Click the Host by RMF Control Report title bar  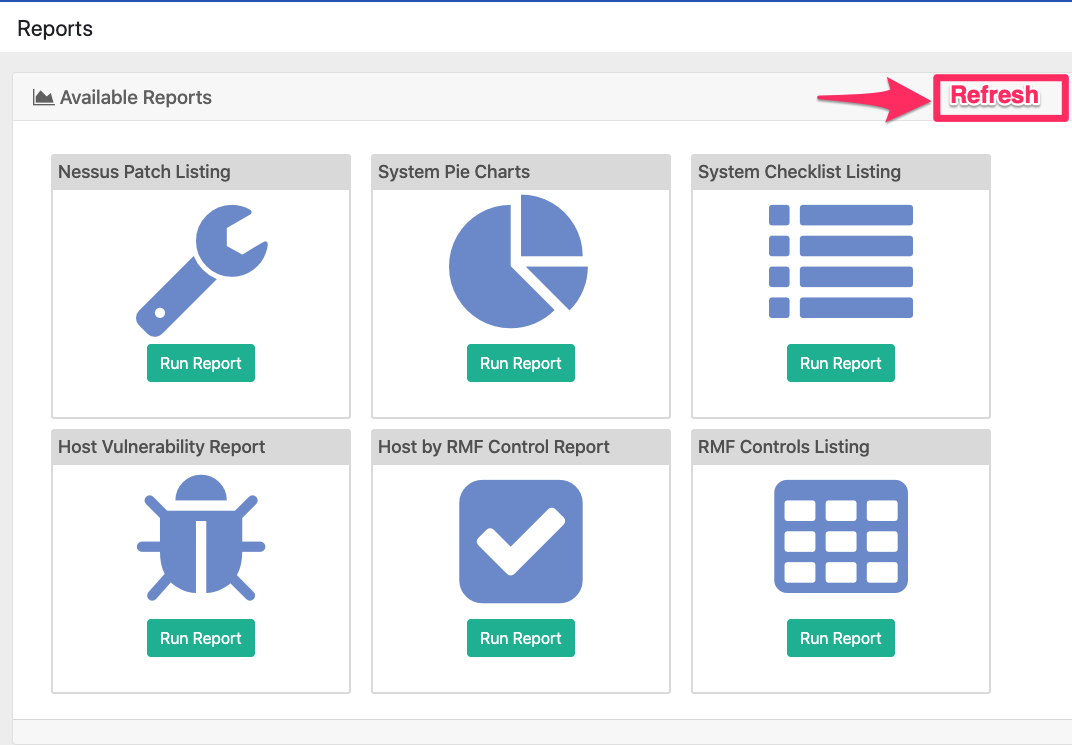click(x=494, y=447)
